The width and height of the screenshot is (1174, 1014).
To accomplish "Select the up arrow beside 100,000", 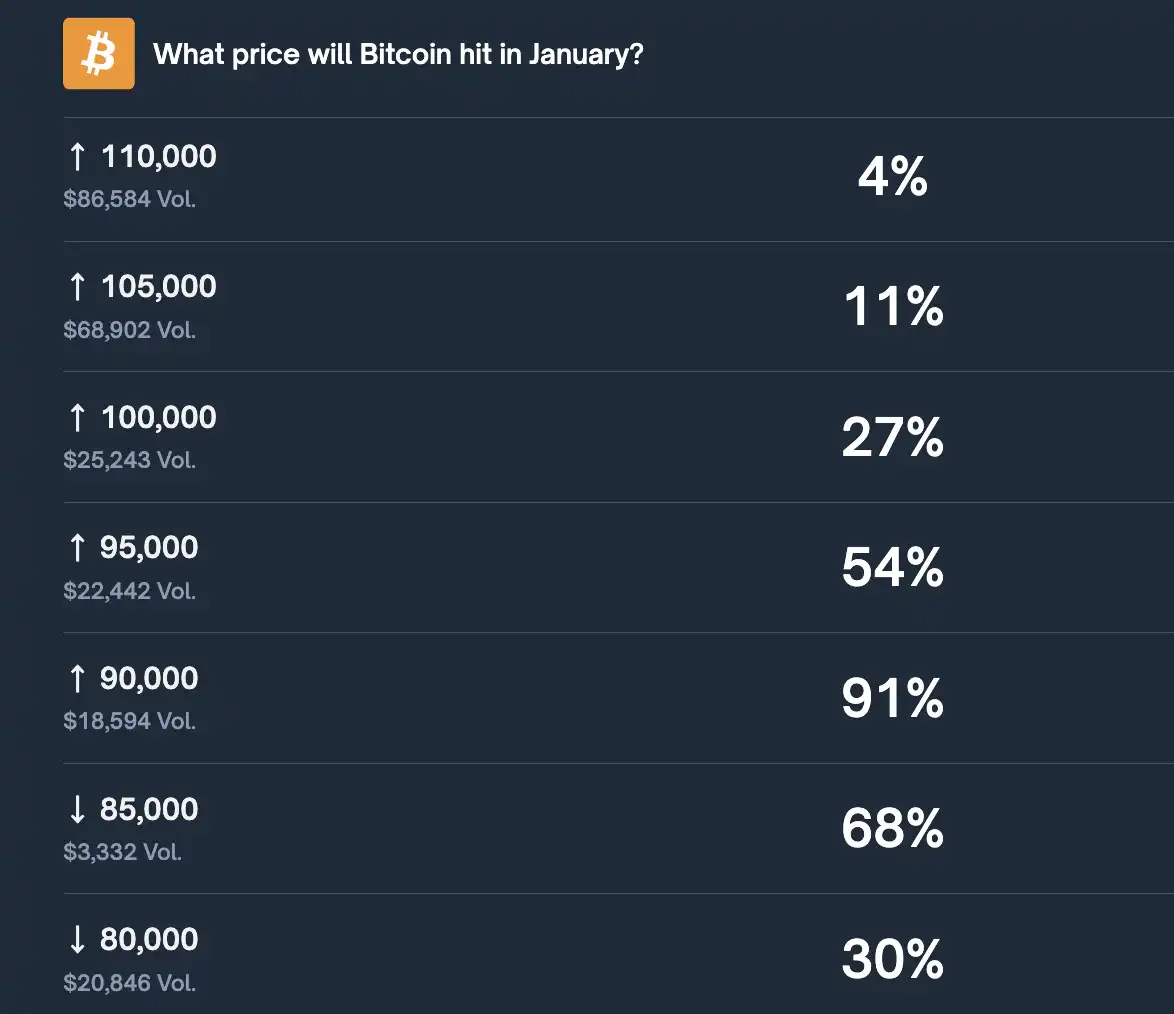I will pos(77,417).
